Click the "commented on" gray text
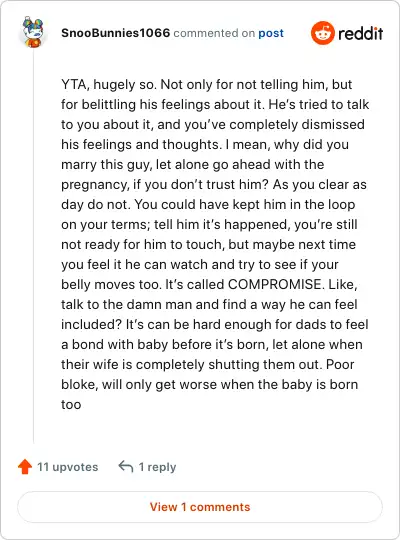 click(214, 33)
